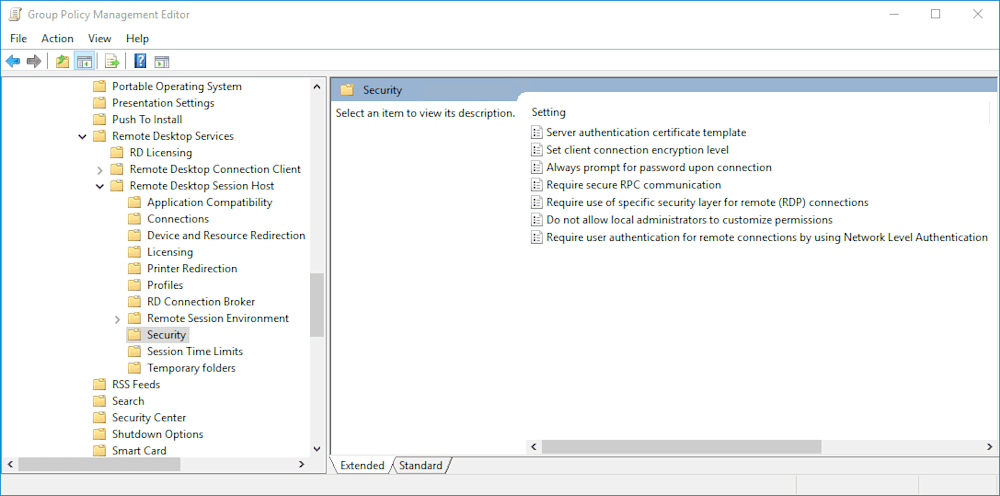This screenshot has width=1000, height=496.
Task: Select the Security Center tree item
Action: coord(149,418)
